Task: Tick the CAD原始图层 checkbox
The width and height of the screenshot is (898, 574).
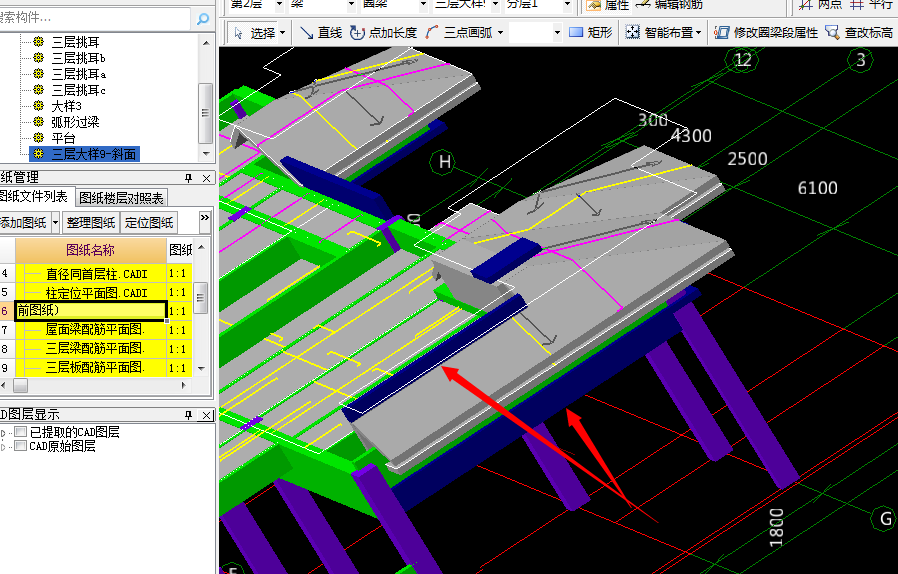Action: [x=21, y=446]
